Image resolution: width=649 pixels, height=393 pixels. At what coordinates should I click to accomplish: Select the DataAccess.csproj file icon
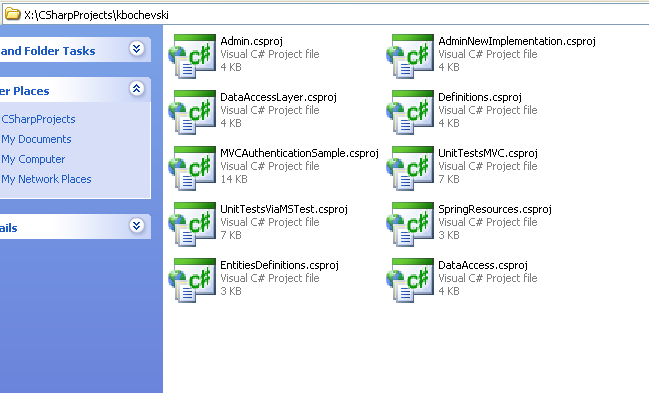(x=411, y=280)
